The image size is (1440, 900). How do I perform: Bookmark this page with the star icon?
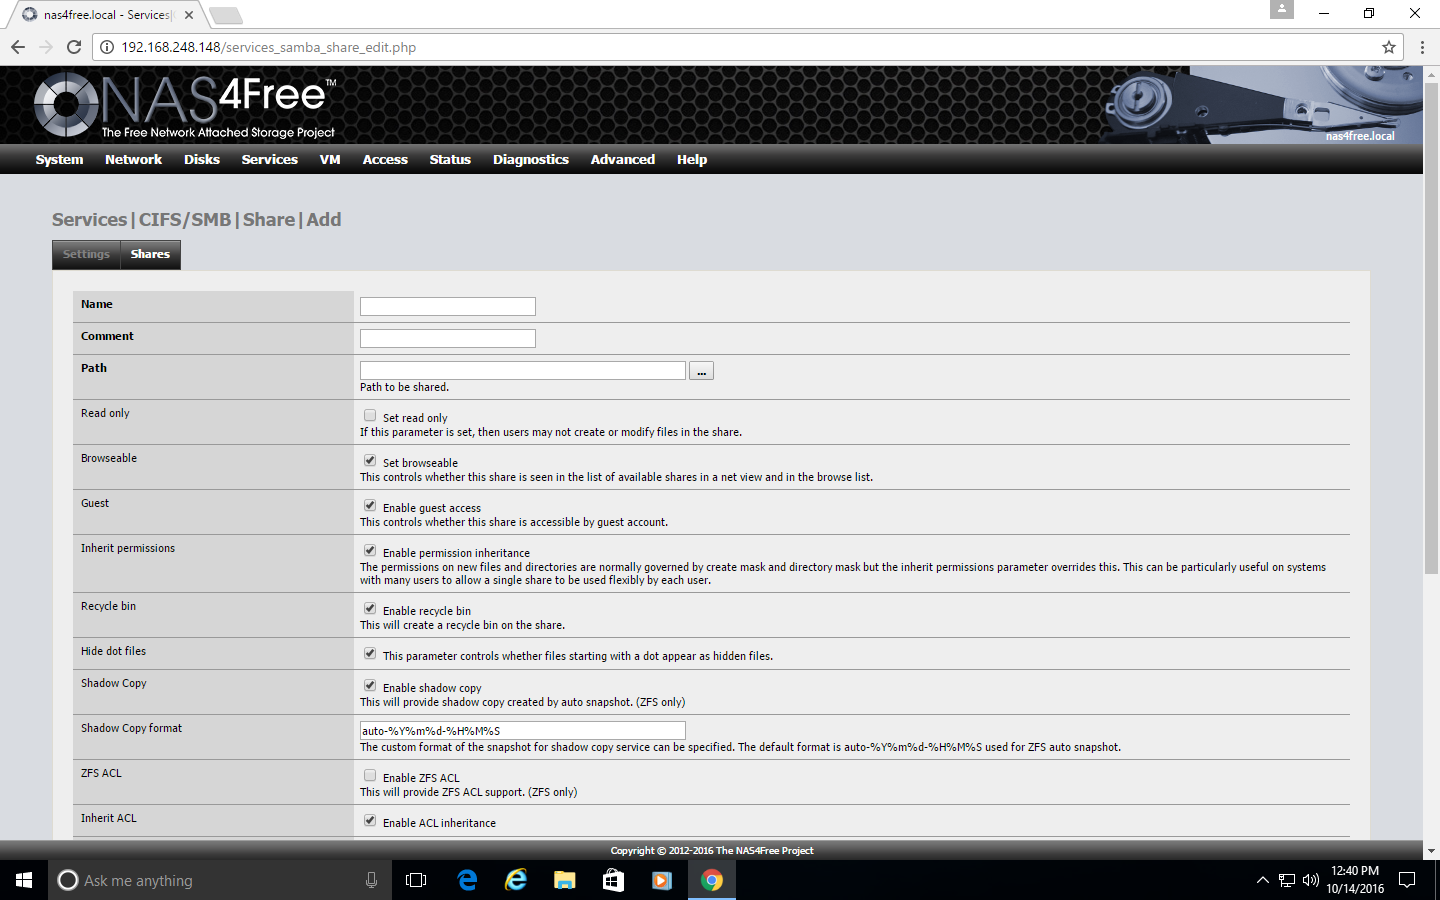(1388, 47)
